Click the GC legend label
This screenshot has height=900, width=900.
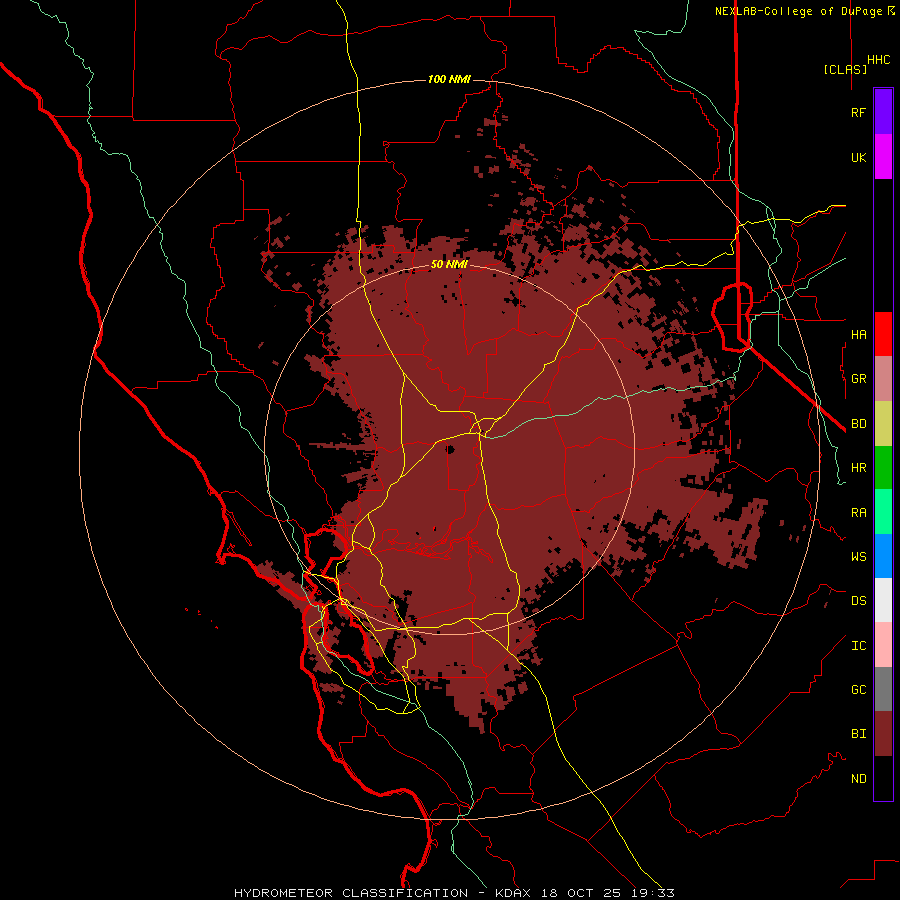[858, 689]
